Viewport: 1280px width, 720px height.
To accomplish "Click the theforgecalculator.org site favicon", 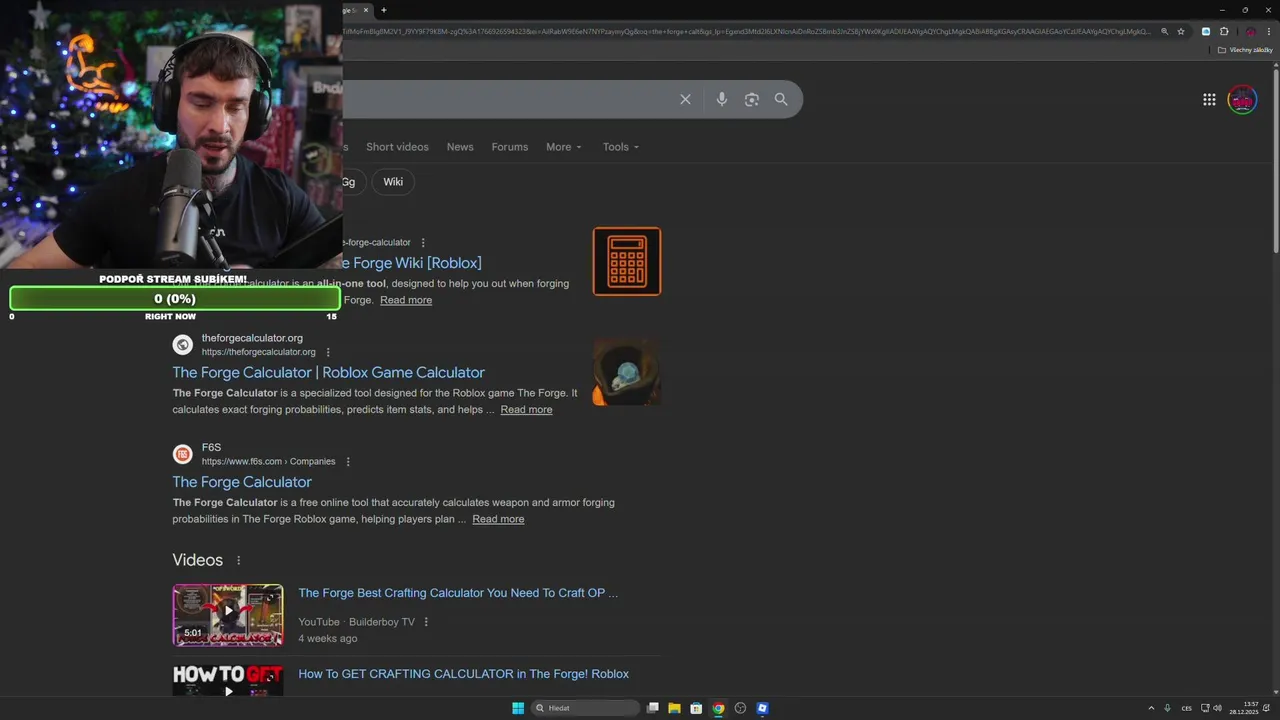I will tap(182, 345).
